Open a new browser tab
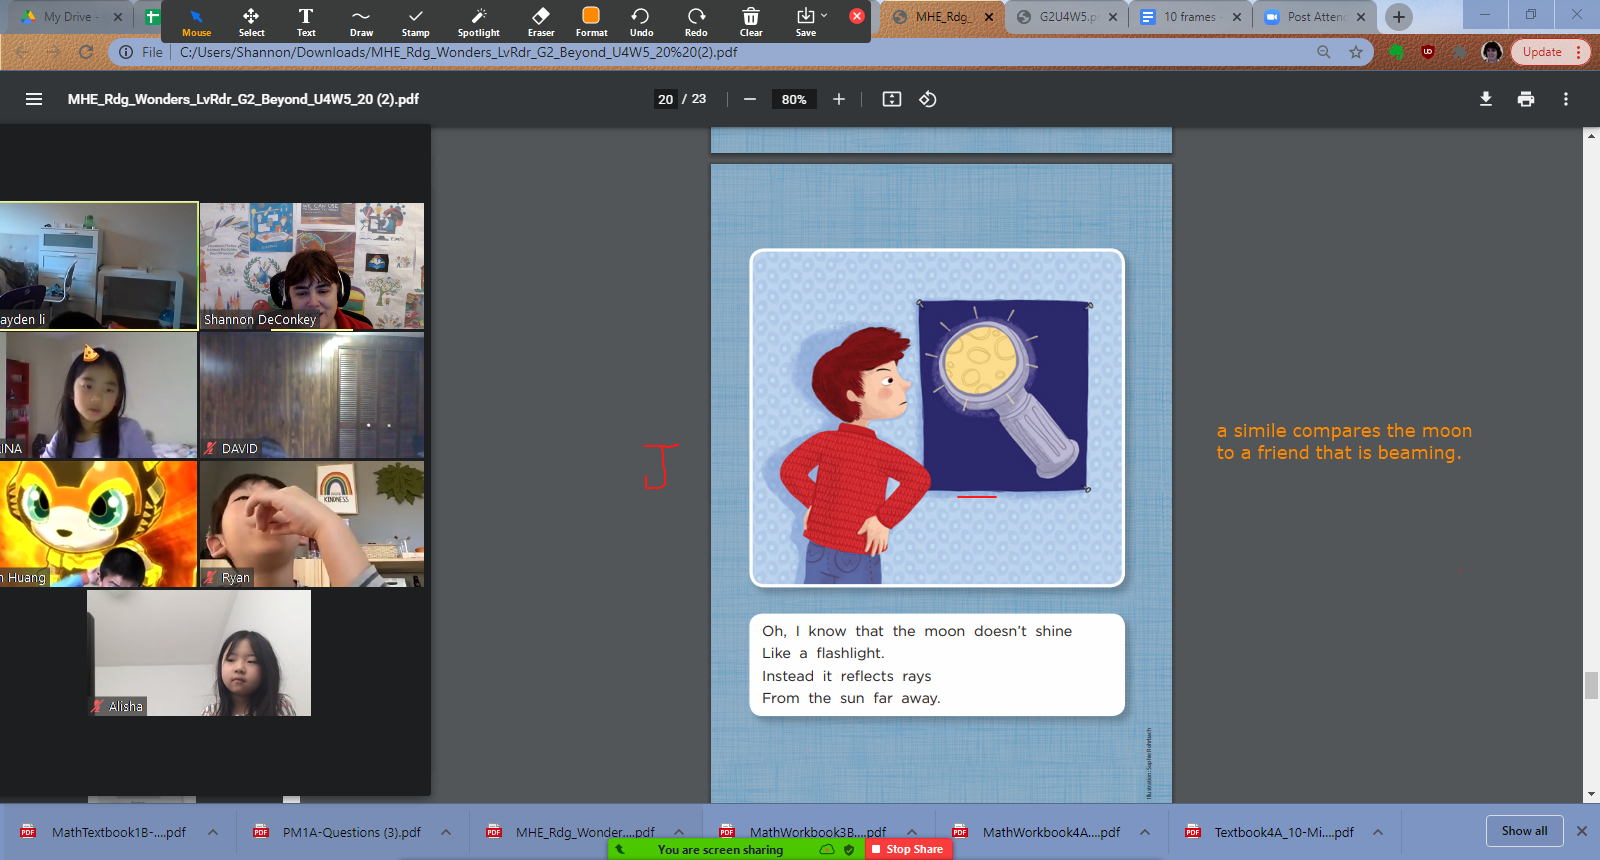1600x860 pixels. 1399,17
